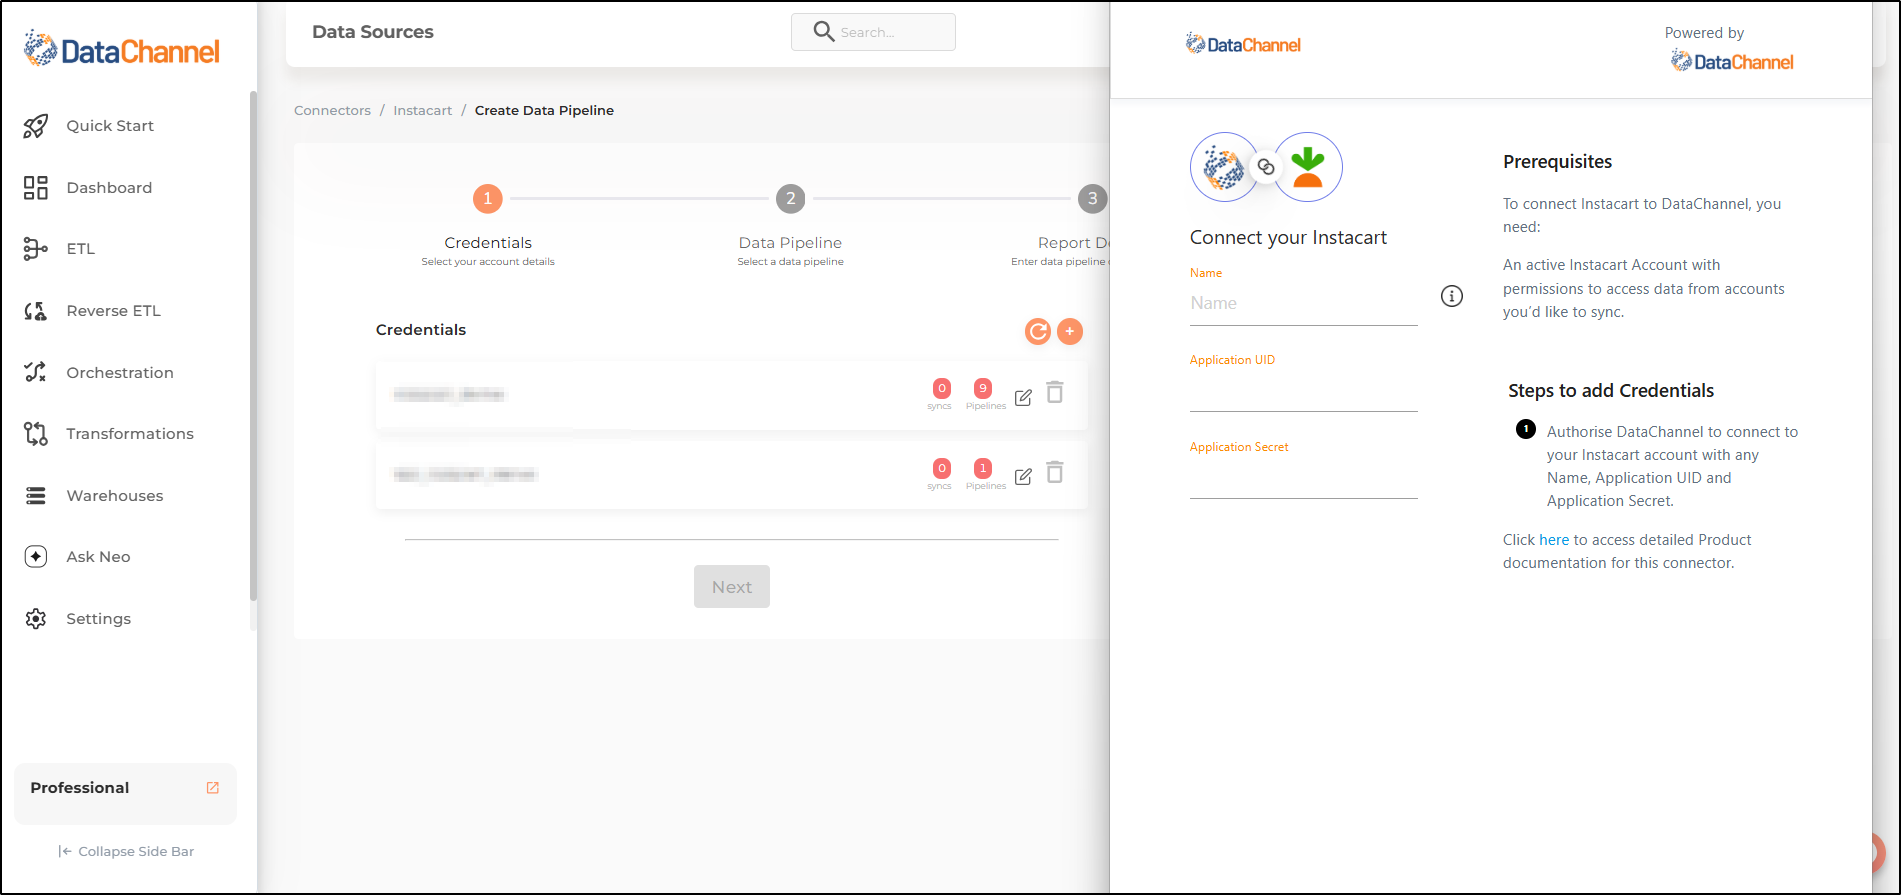Open Reverse ETL in the sidebar
1901x895 pixels.
[x=113, y=311]
